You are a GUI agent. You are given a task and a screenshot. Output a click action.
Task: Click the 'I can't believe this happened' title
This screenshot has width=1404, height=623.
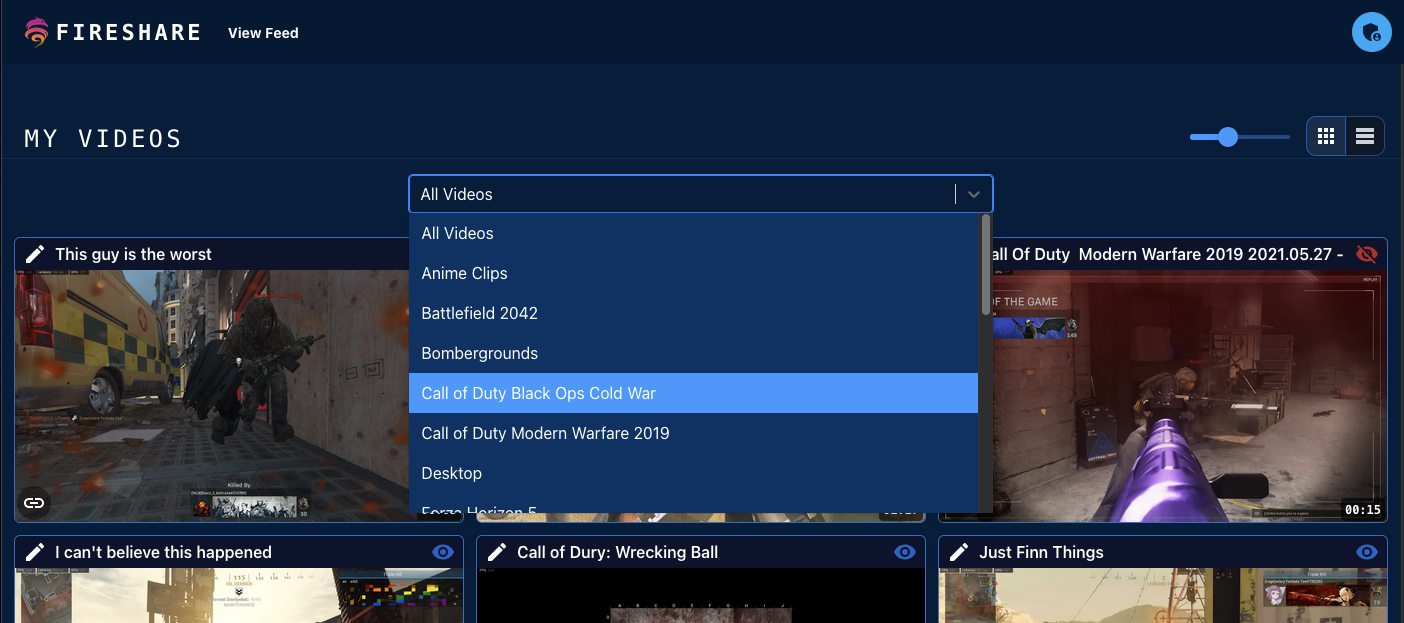pos(163,552)
